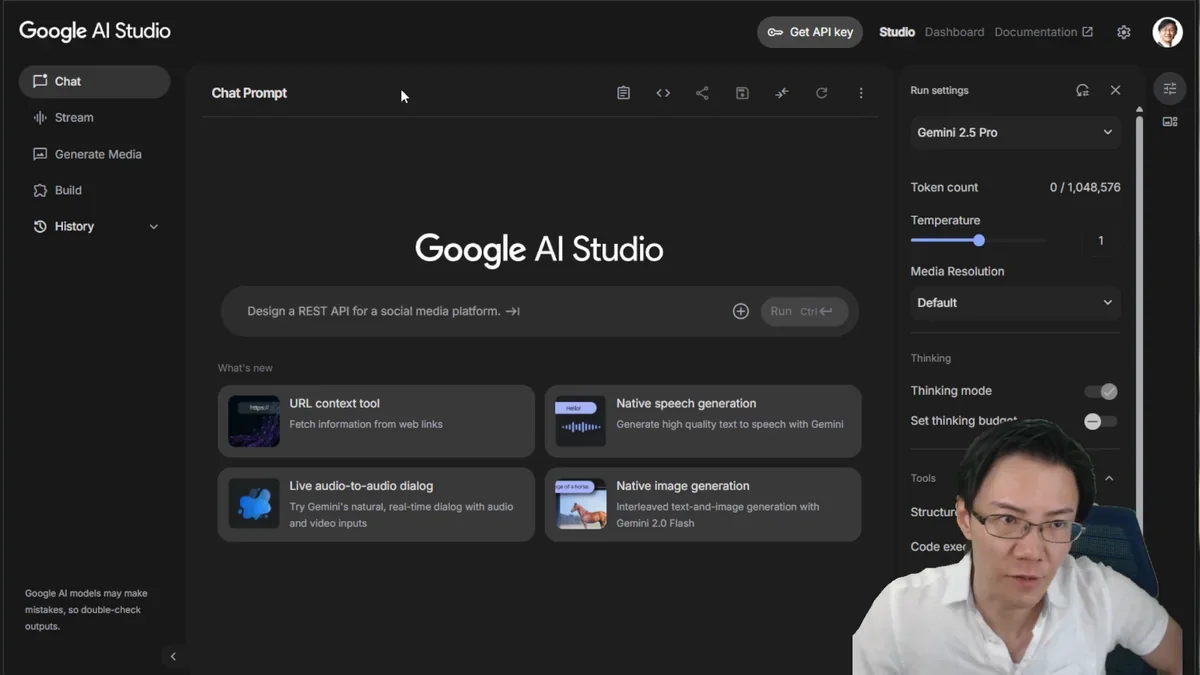Switch to the Studio tab

[x=897, y=32]
